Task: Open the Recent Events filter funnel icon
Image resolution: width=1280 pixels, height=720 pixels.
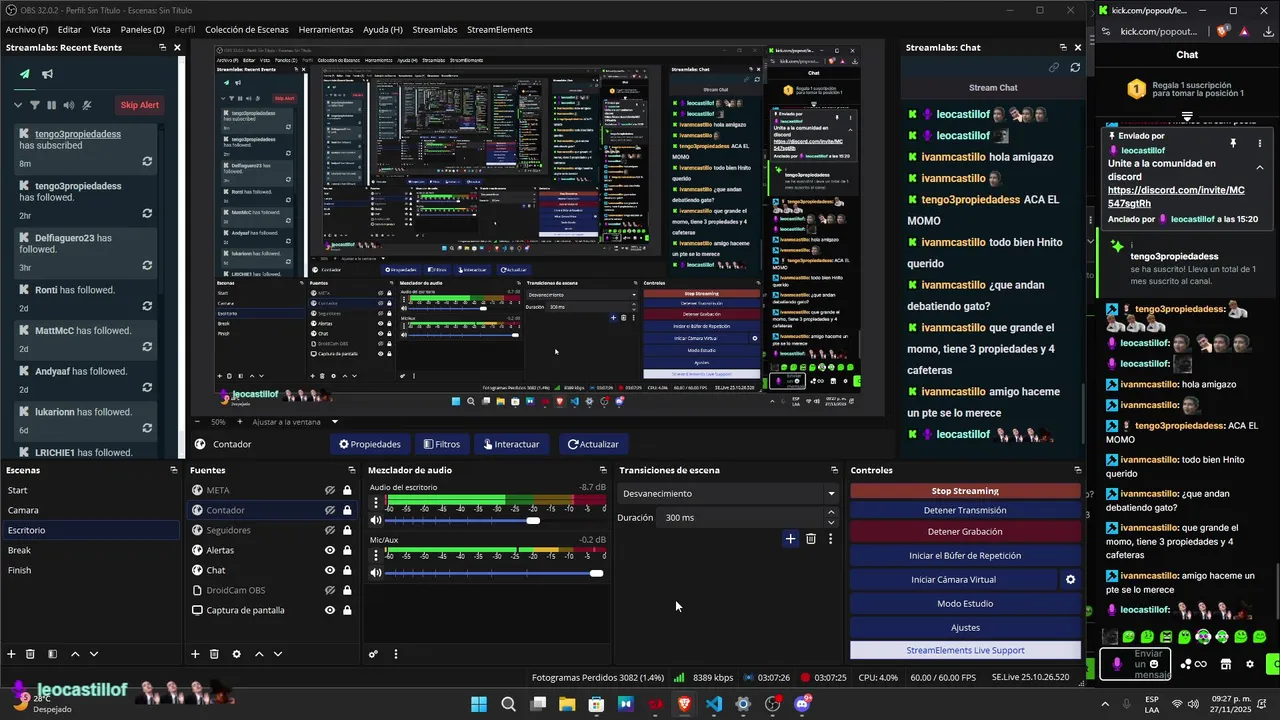Action: (35, 105)
